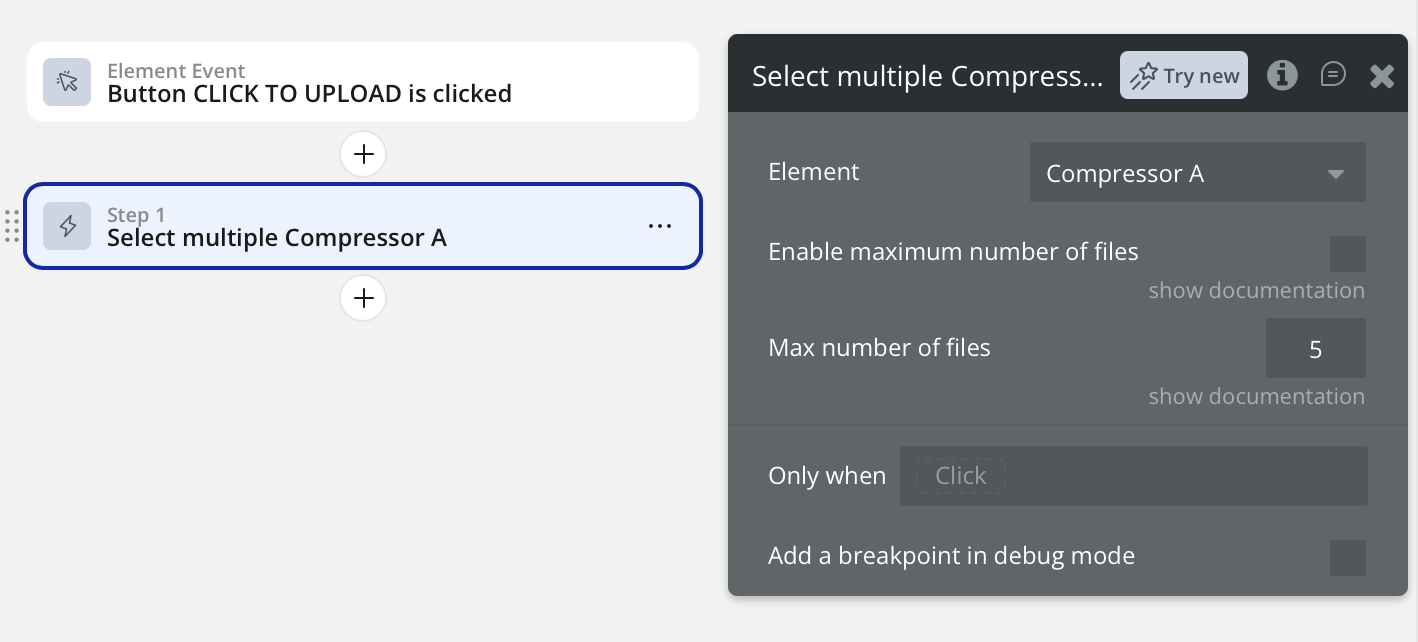Click the lightning bolt icon on Step 1
Screen dimensions: 1418x642
click(x=67, y=226)
